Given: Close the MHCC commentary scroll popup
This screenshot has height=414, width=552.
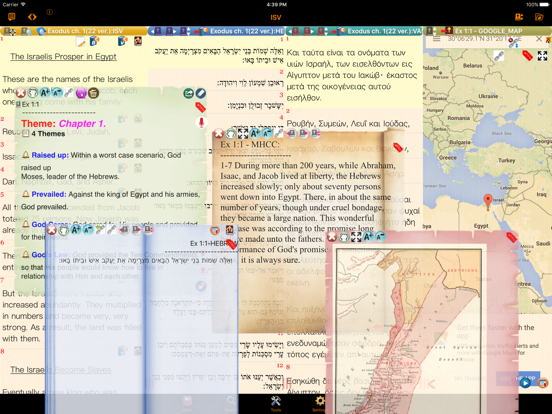Looking at the screenshot, I should (219, 133).
